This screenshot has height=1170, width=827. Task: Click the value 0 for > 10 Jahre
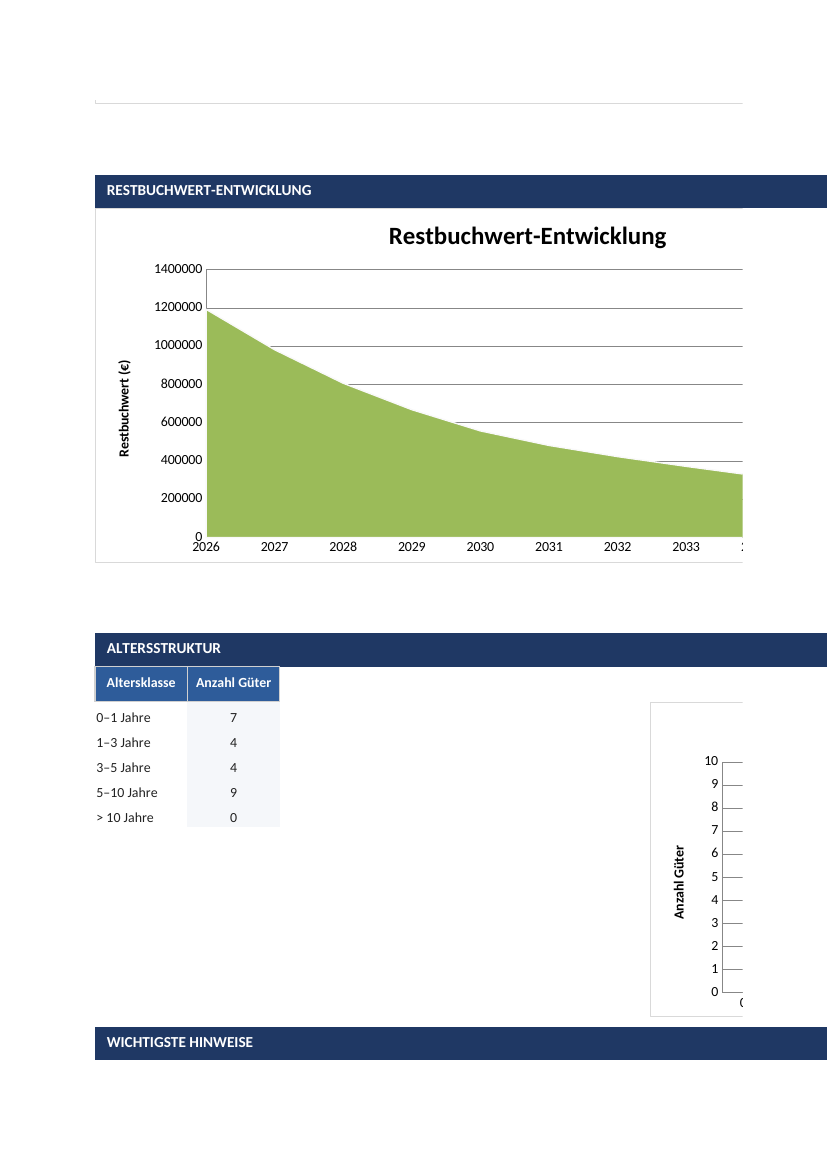[234, 818]
